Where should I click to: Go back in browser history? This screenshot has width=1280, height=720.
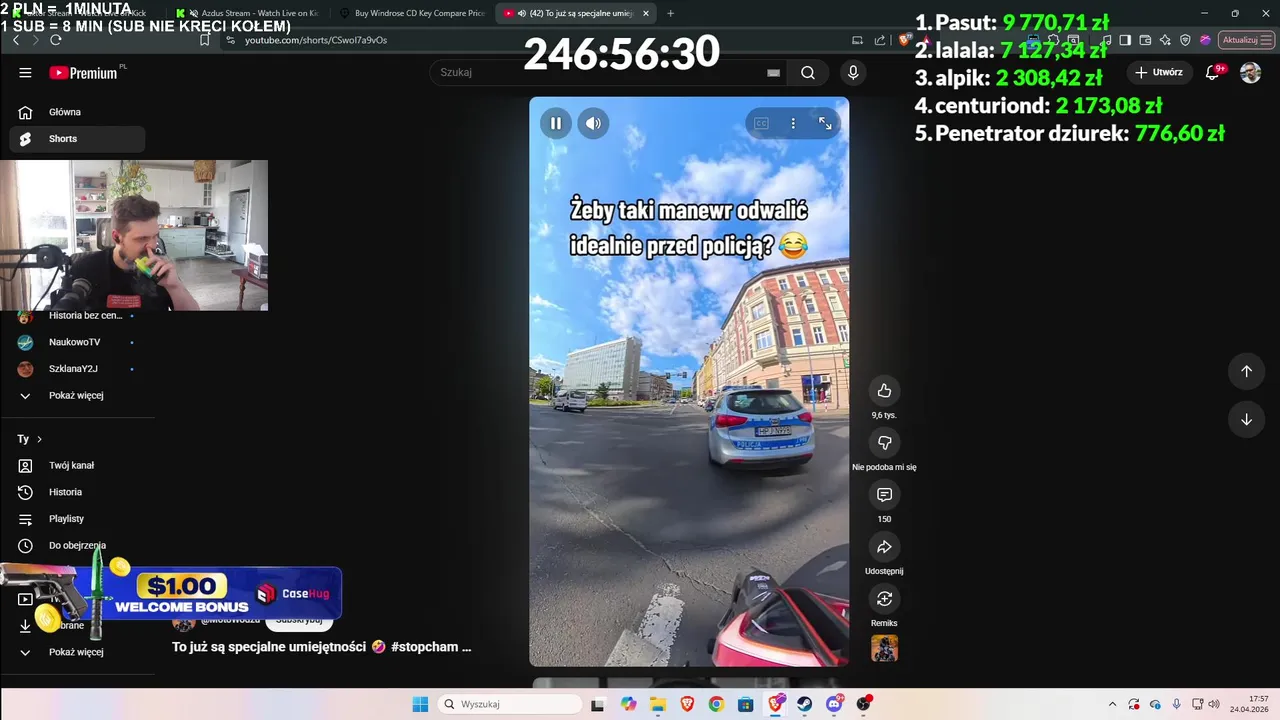pos(16,40)
